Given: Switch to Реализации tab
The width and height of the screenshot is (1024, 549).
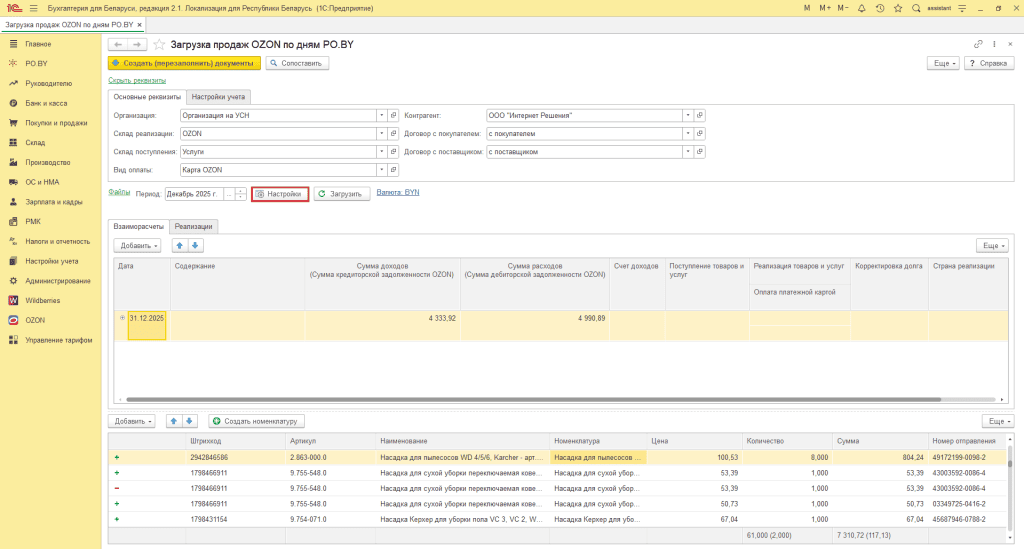Looking at the screenshot, I should click(193, 227).
